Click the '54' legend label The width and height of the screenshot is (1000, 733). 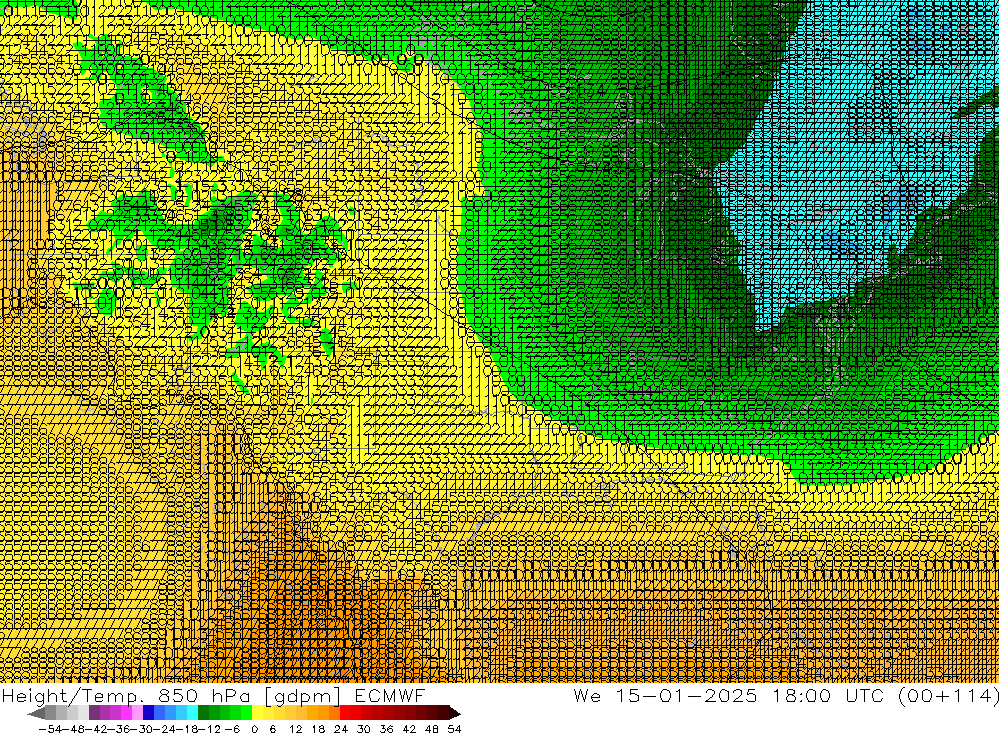454,729
